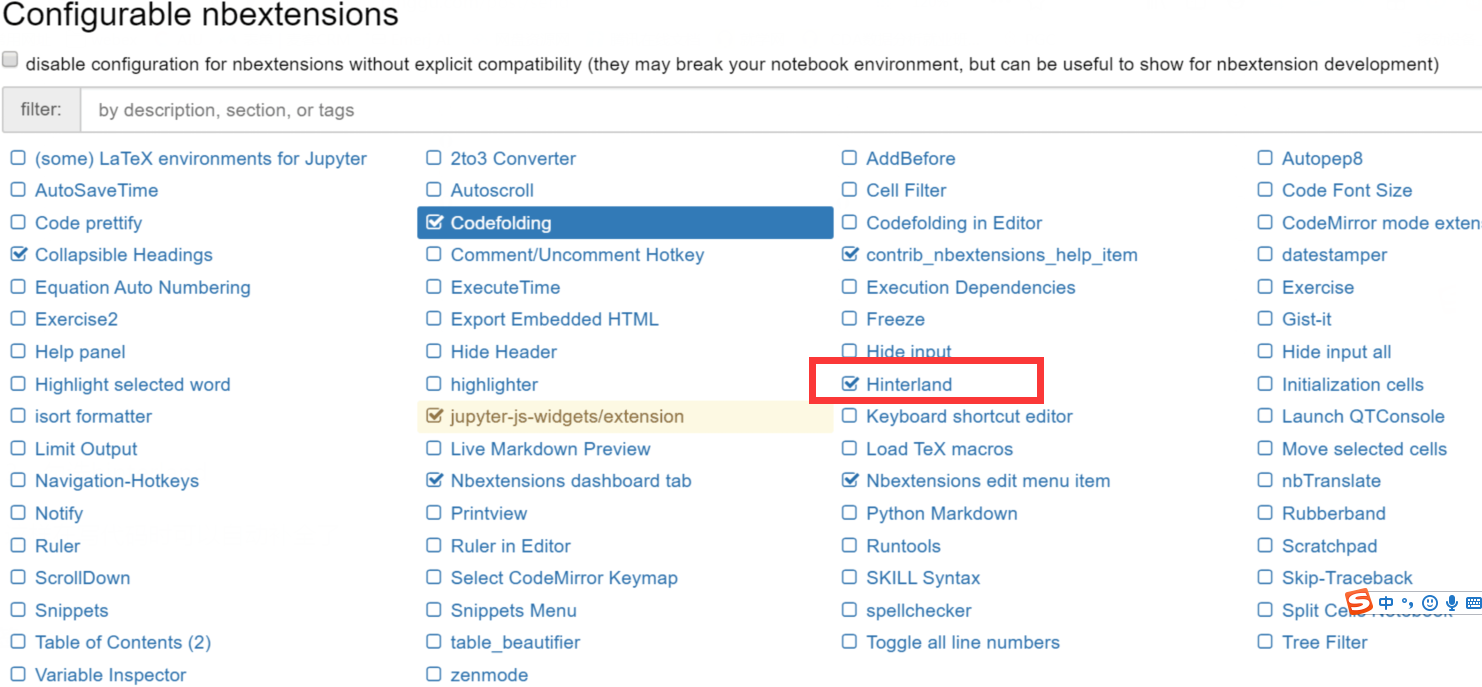This screenshot has height=687, width=1482.
Task: Check disable configuration for incompatible nbextensions
Action: click(x=10, y=60)
